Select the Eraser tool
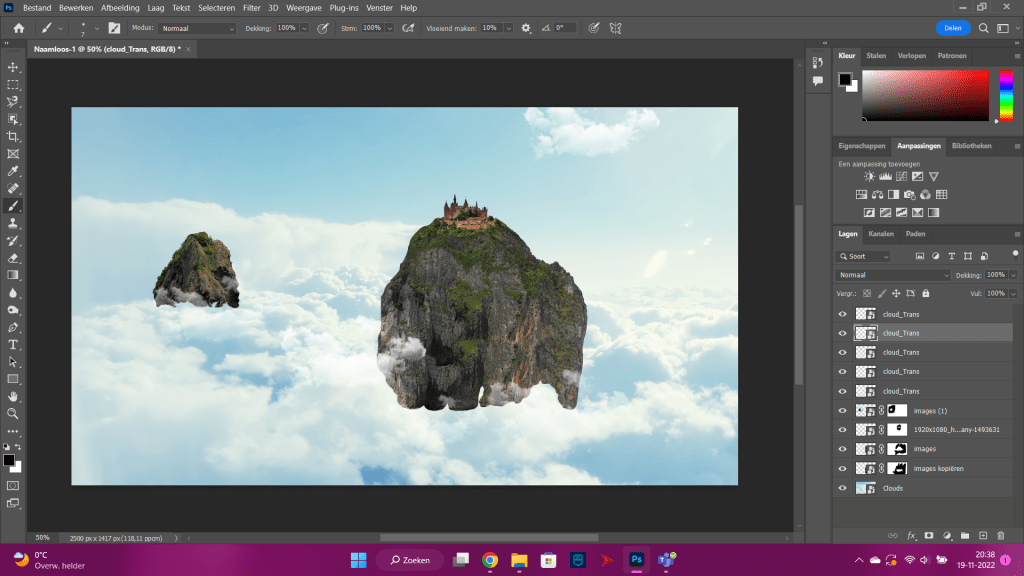This screenshot has height=576, width=1024. point(13,257)
